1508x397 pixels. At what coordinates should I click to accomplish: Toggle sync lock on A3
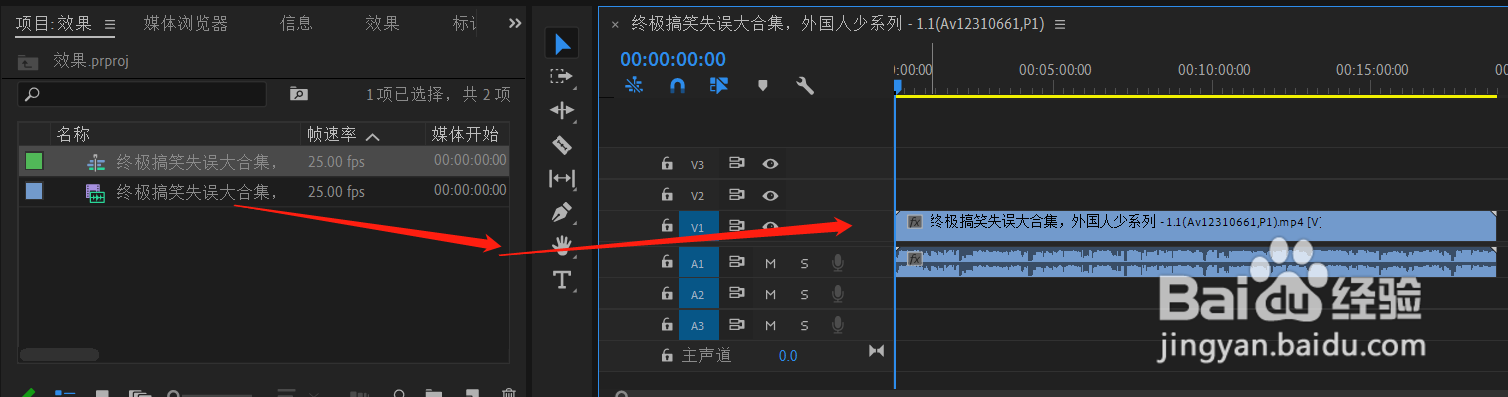(737, 325)
